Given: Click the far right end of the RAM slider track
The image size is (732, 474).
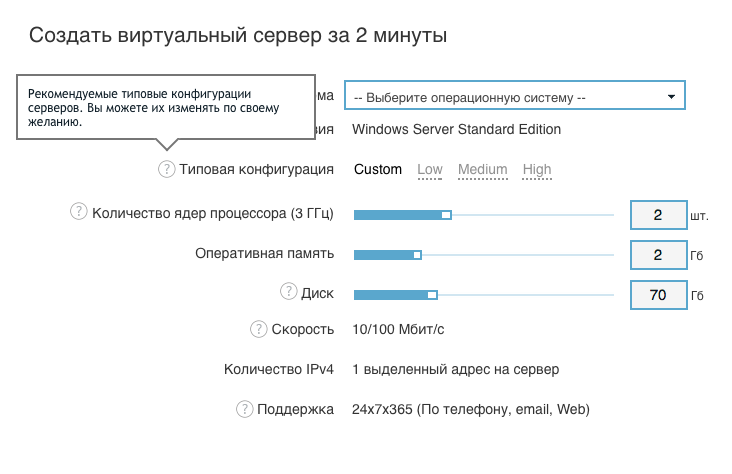Looking at the screenshot, I should pyautogui.click(x=611, y=255).
